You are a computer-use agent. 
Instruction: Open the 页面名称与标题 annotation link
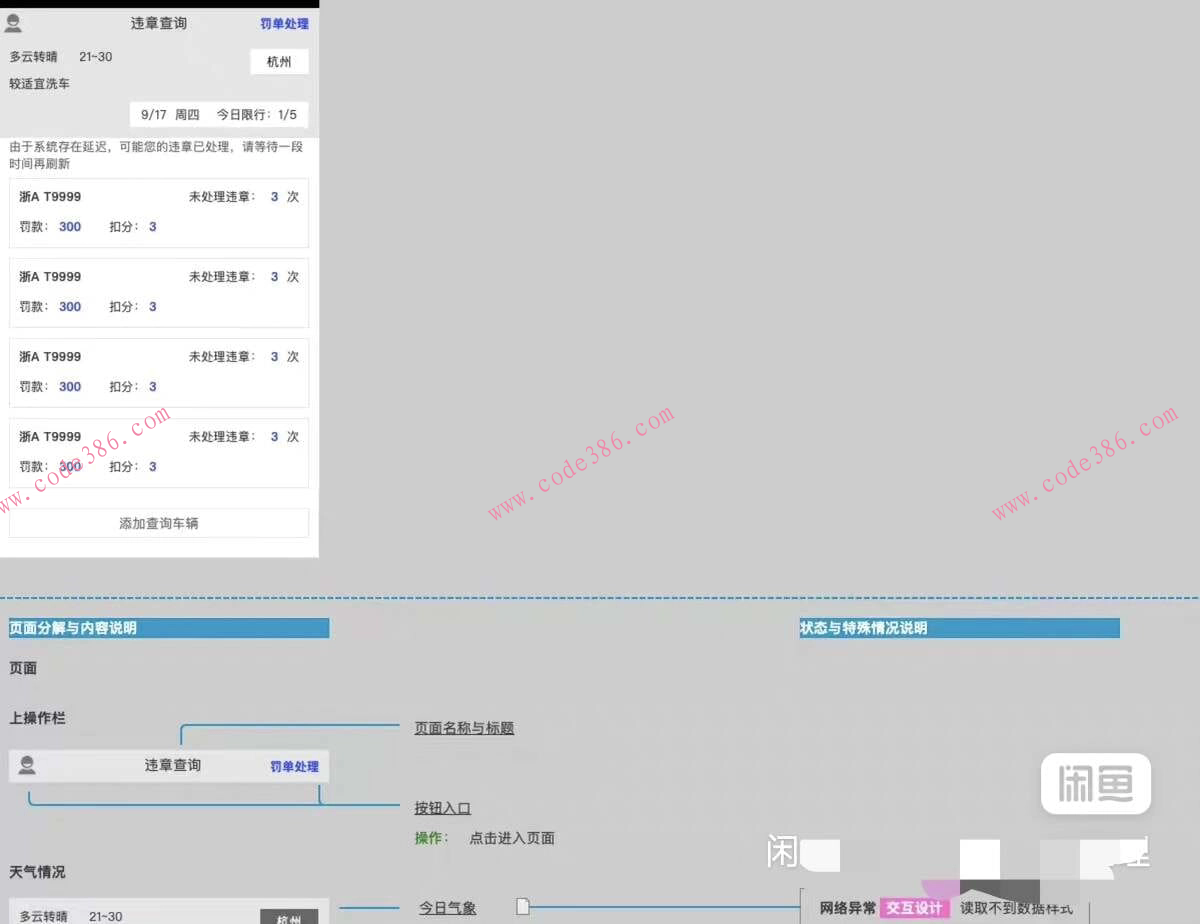[464, 728]
